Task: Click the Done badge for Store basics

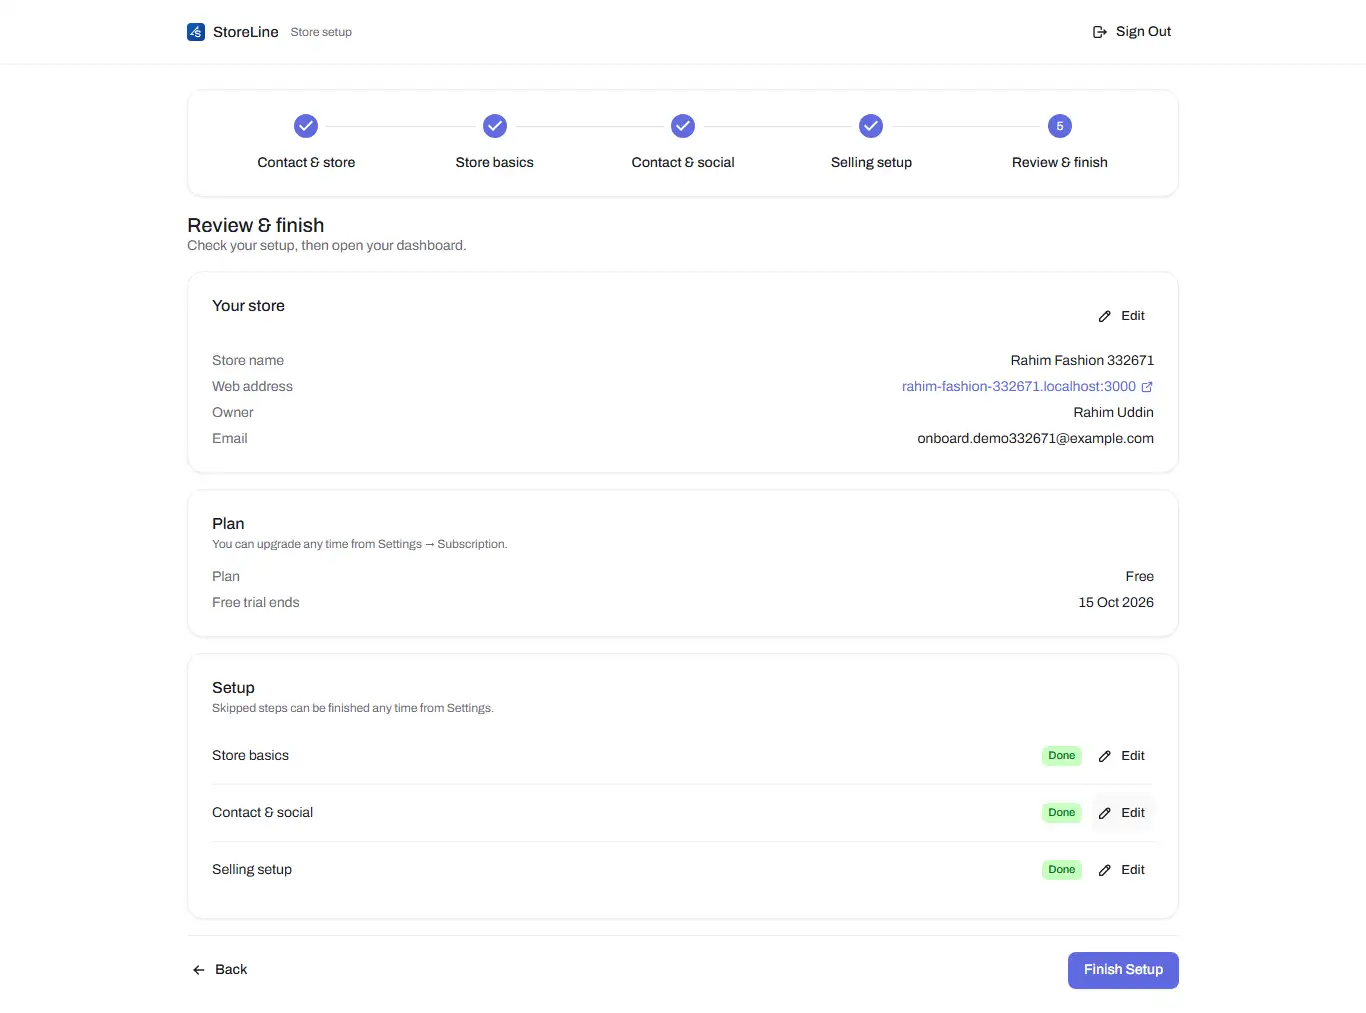Action: pyautogui.click(x=1062, y=756)
